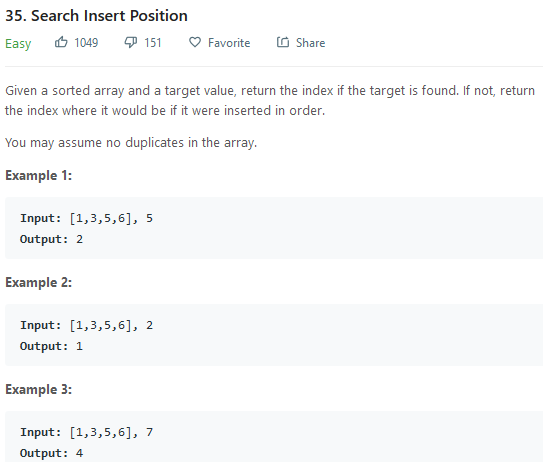
Task: Click the Example 1 heading
Action: 38,176
